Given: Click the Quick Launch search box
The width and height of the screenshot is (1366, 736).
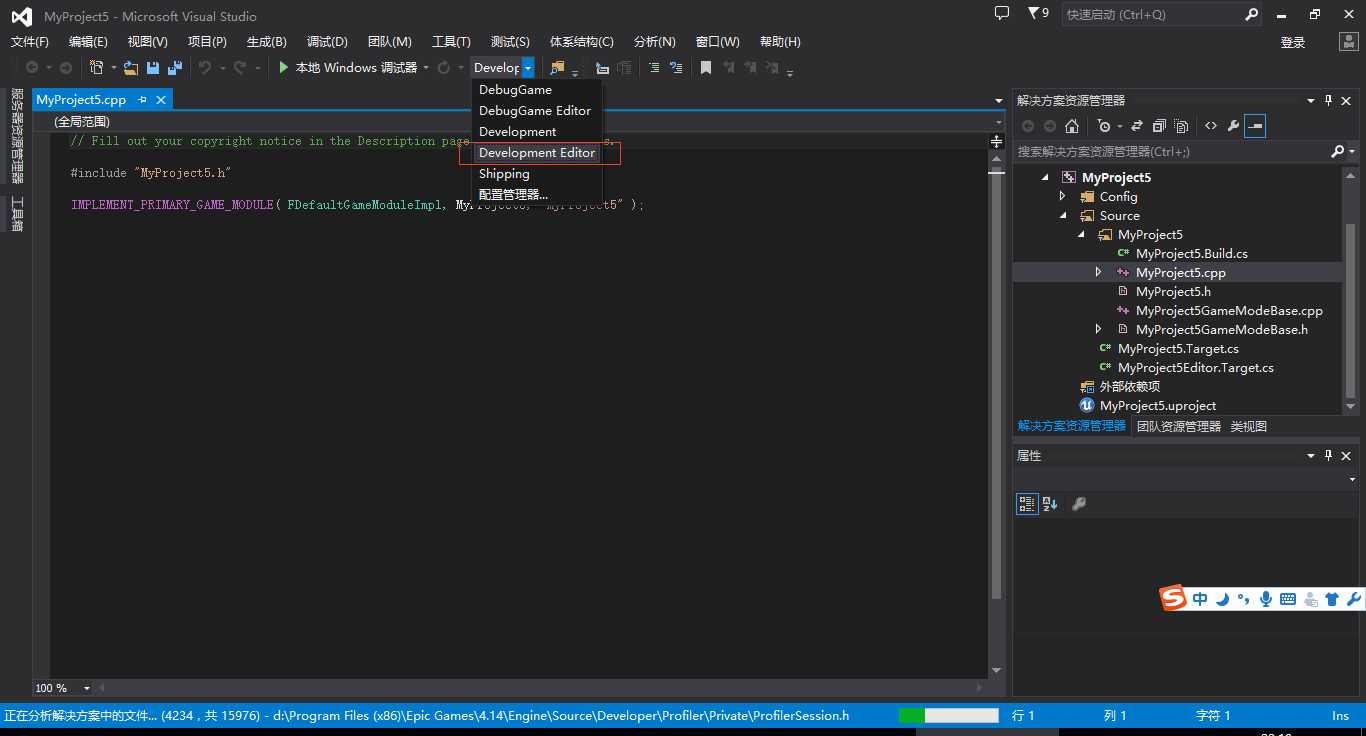Looking at the screenshot, I should [1164, 15].
